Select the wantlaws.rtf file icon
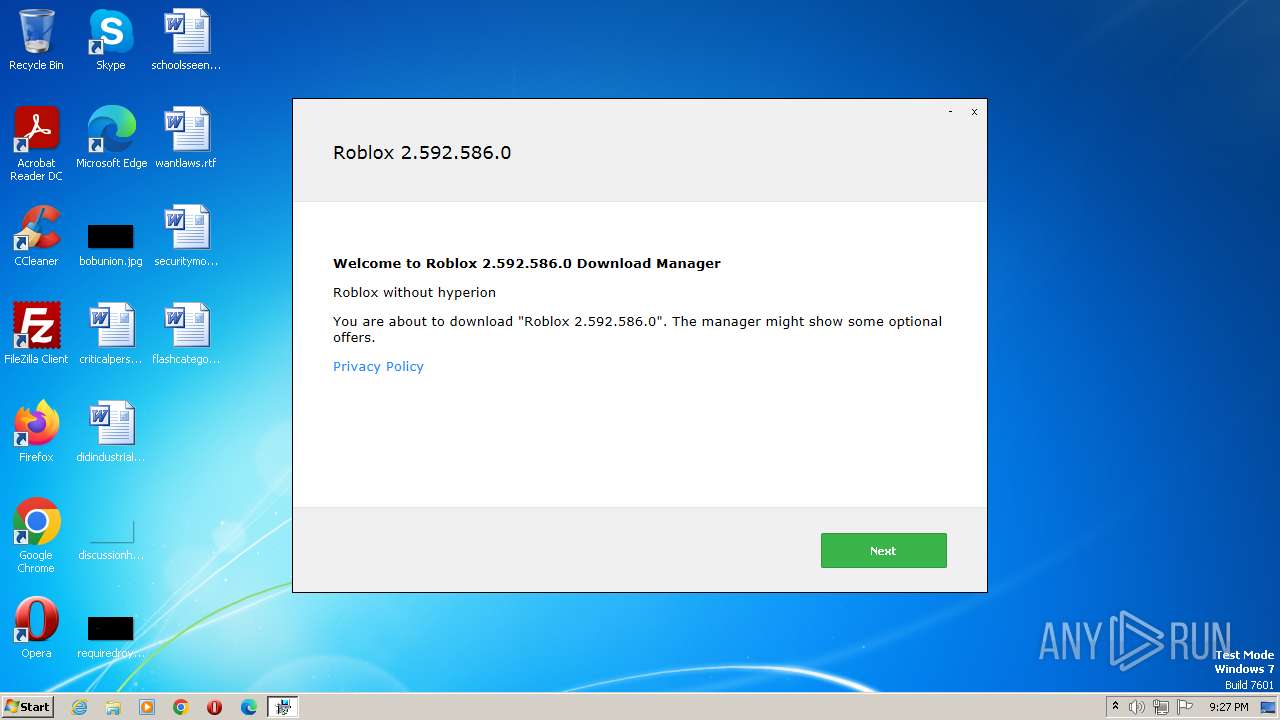1280x720 pixels. [186, 138]
